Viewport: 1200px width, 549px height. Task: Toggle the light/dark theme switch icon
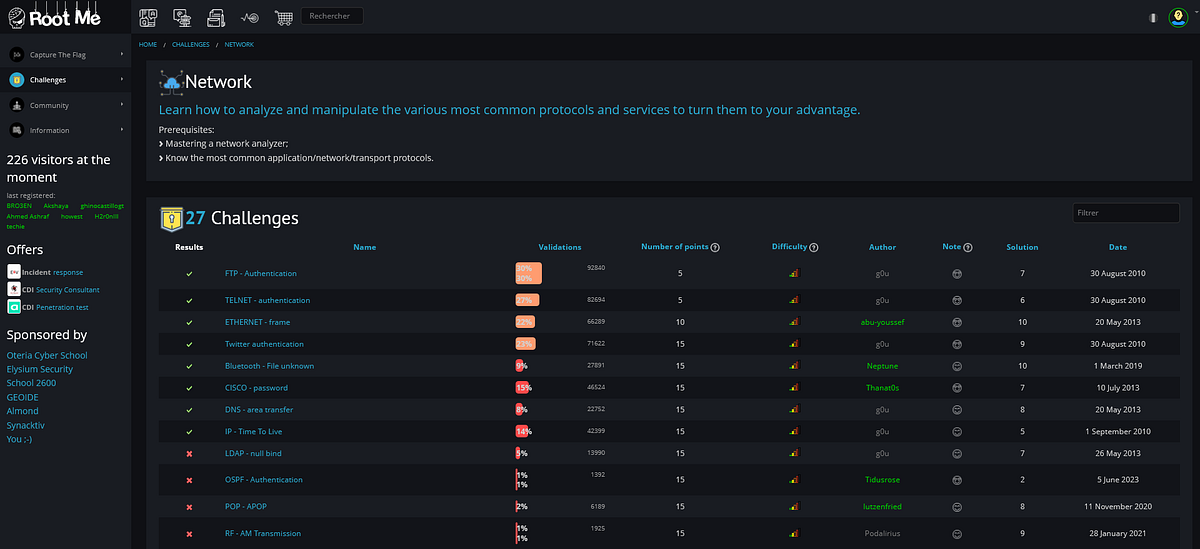point(1152,17)
